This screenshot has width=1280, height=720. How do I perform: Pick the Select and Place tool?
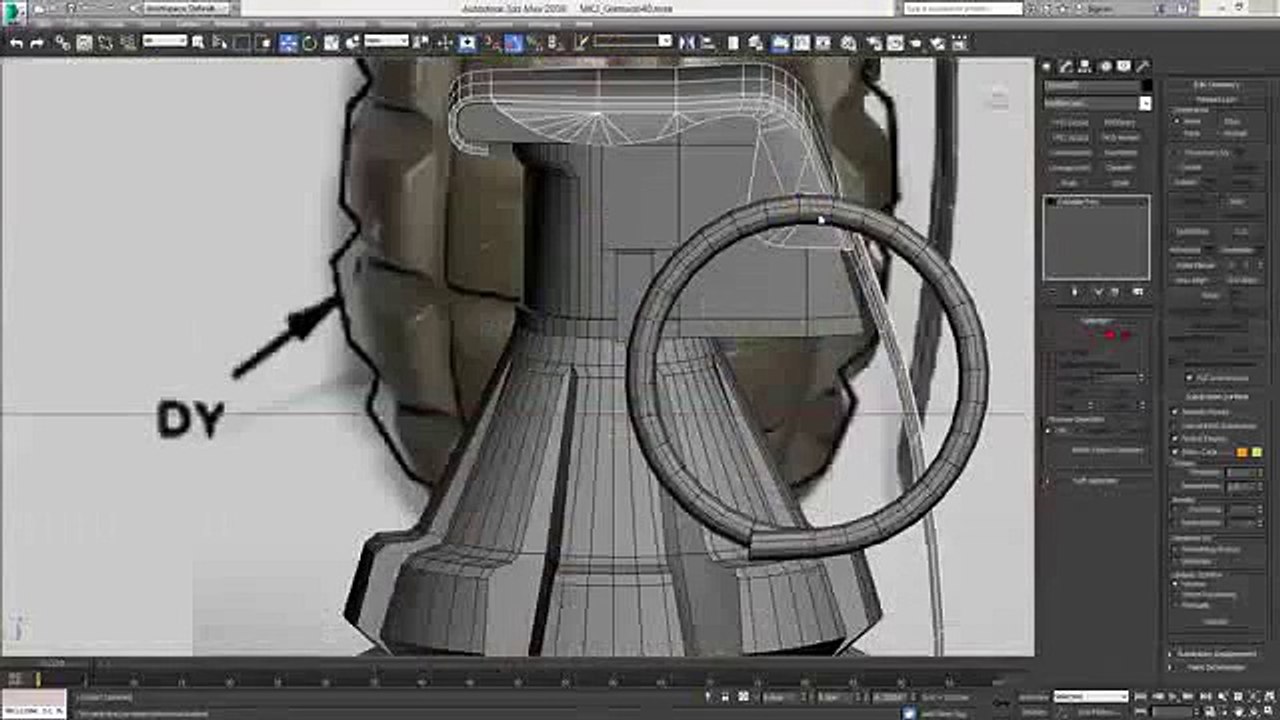(x=352, y=43)
